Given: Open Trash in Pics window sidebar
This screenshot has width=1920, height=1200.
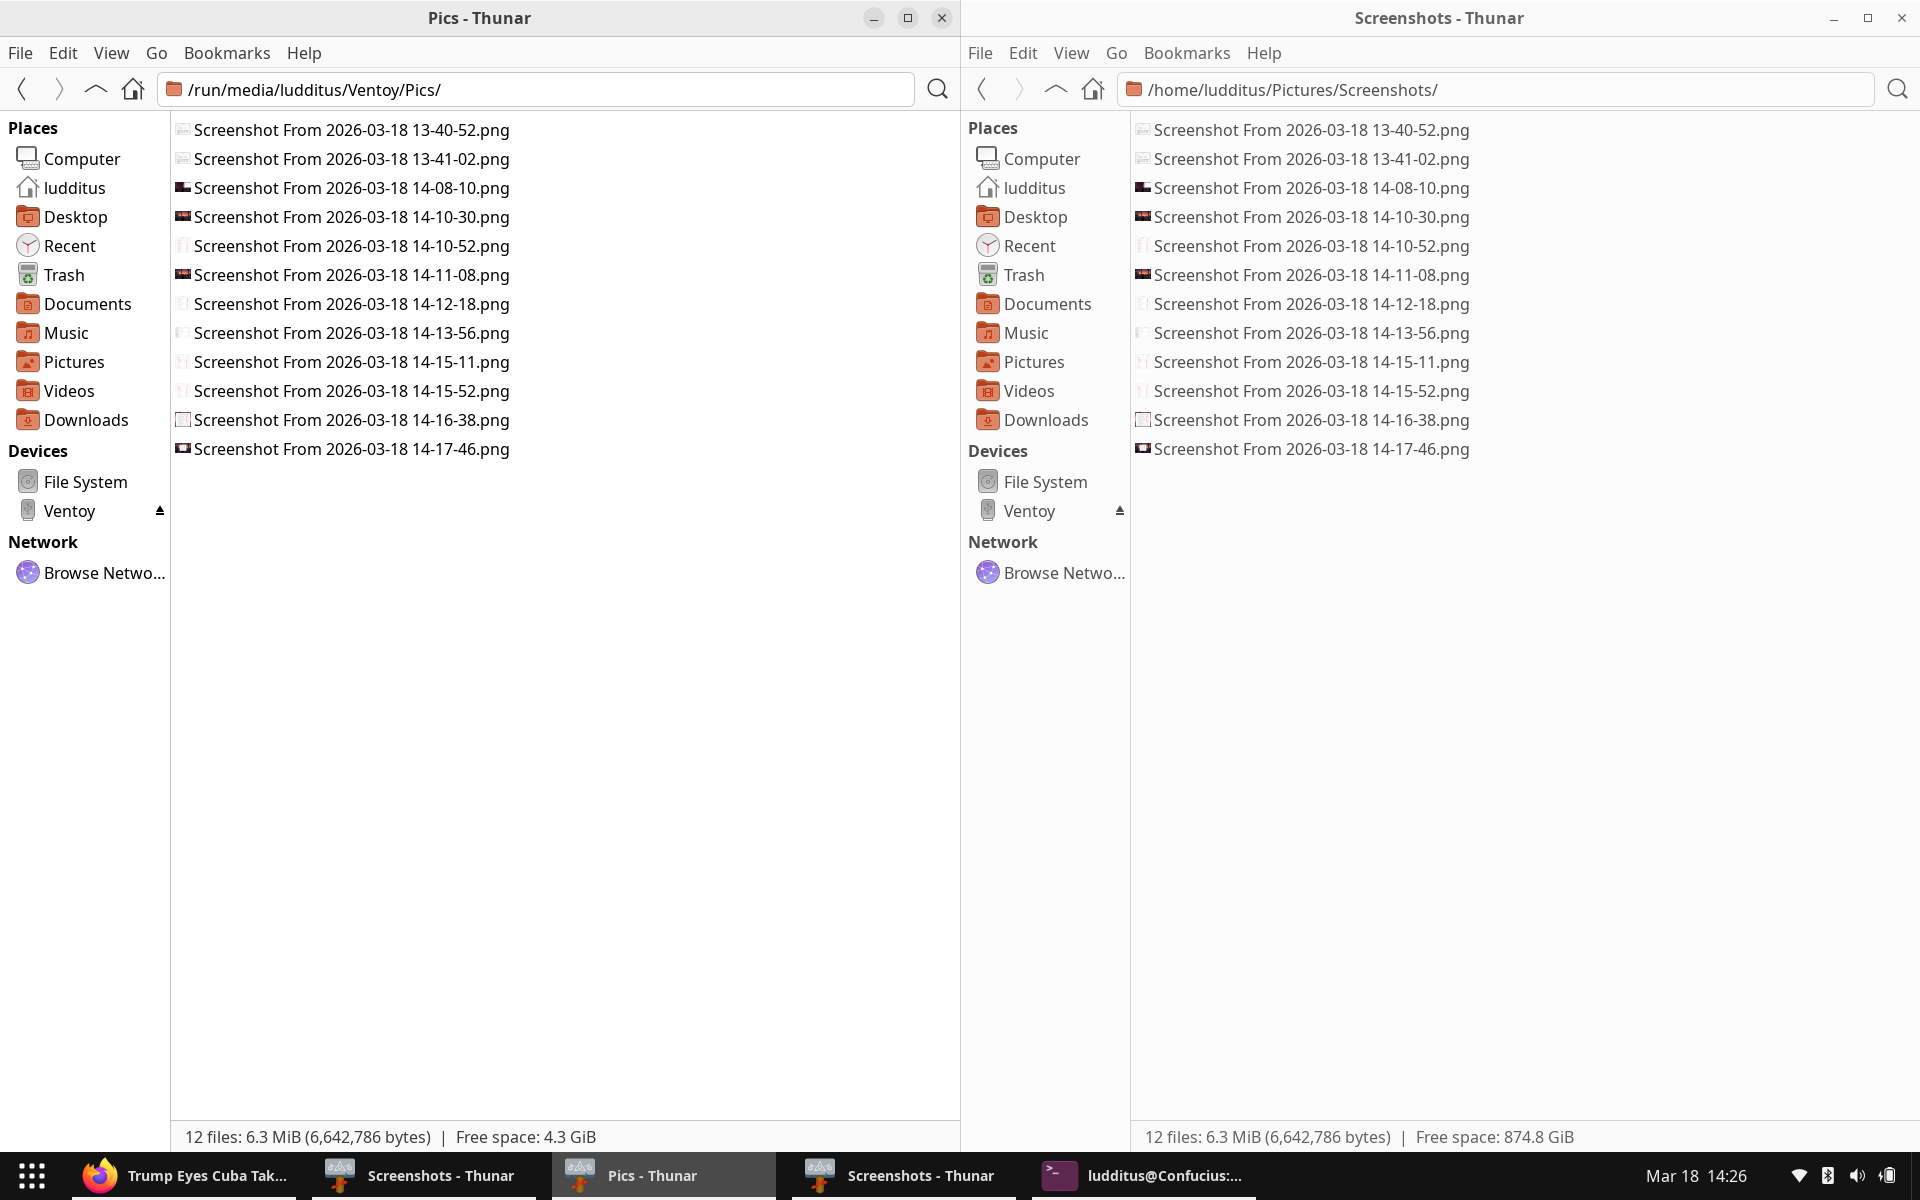Looking at the screenshot, I should click(64, 275).
